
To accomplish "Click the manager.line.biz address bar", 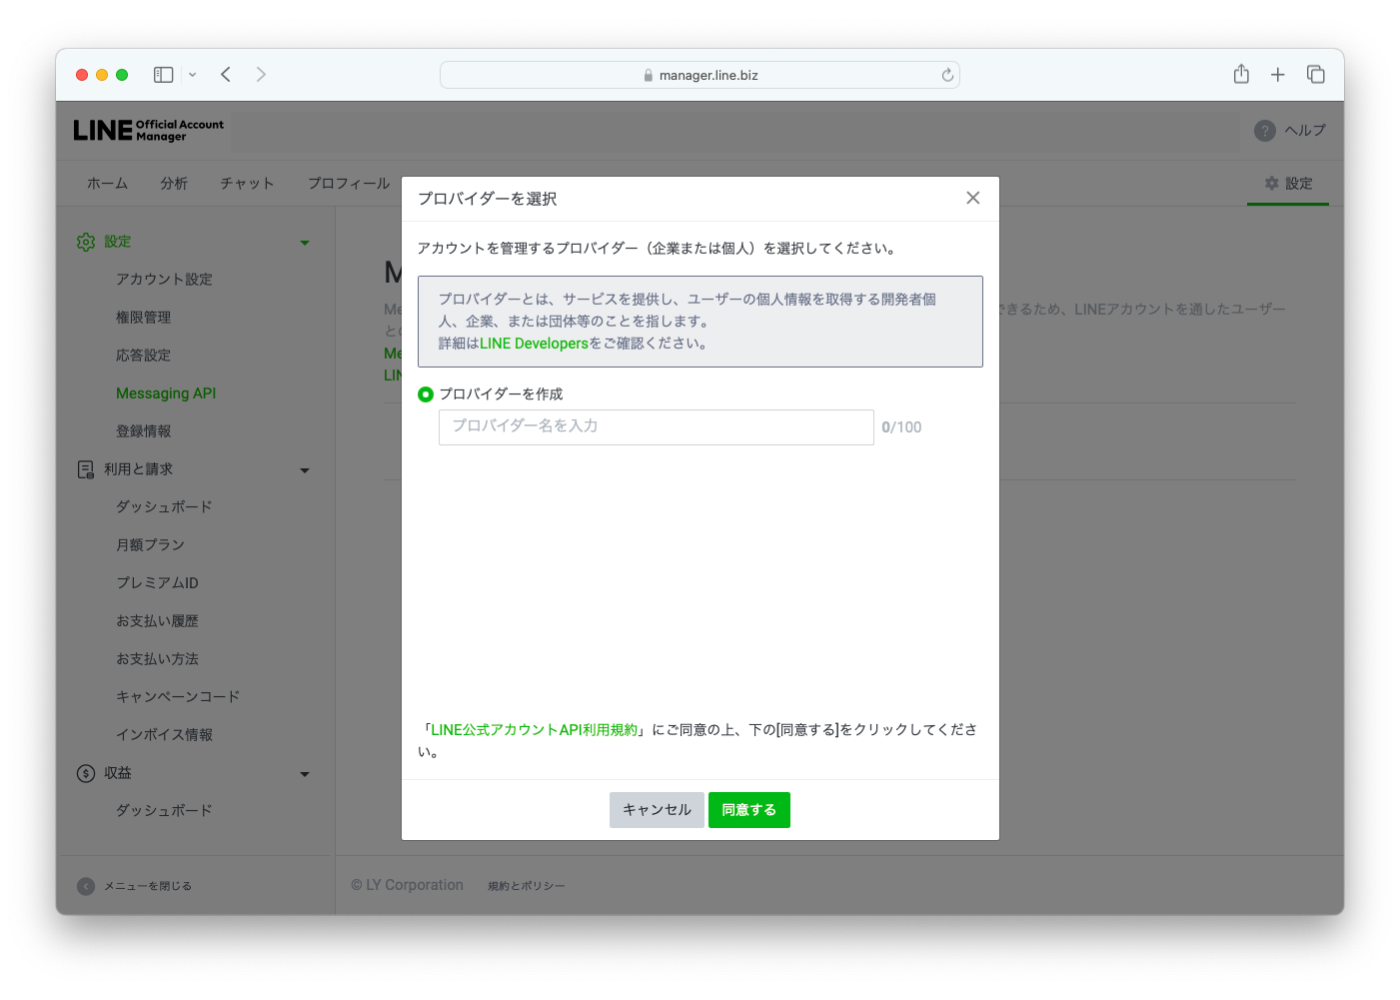I will coord(700,75).
